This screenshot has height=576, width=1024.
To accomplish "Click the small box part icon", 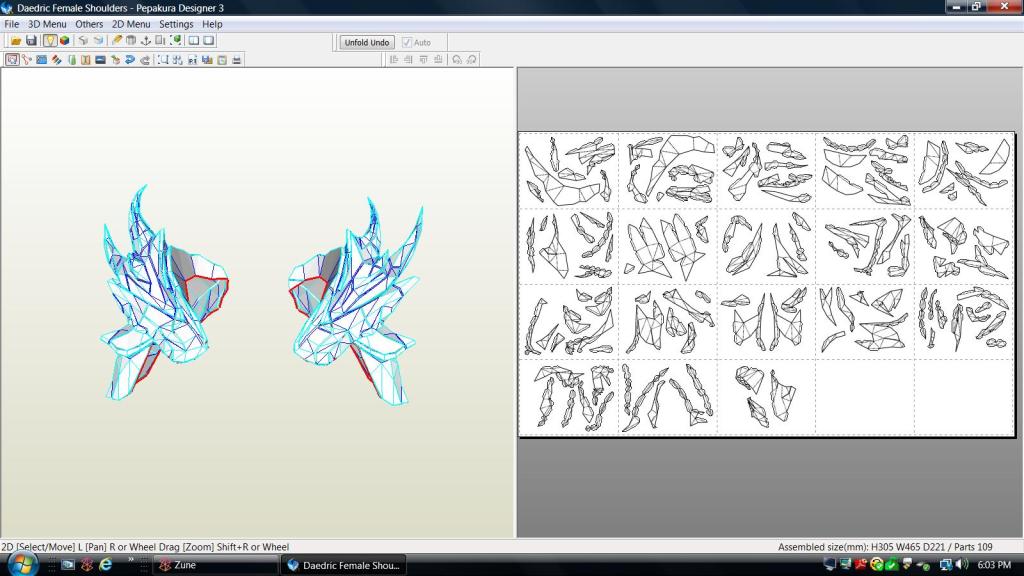I will pyautogui.click(x=116, y=59).
